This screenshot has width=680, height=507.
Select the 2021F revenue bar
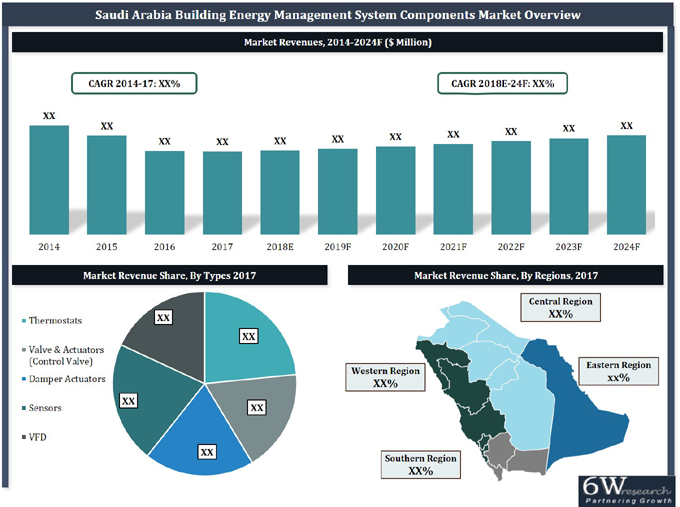(453, 189)
